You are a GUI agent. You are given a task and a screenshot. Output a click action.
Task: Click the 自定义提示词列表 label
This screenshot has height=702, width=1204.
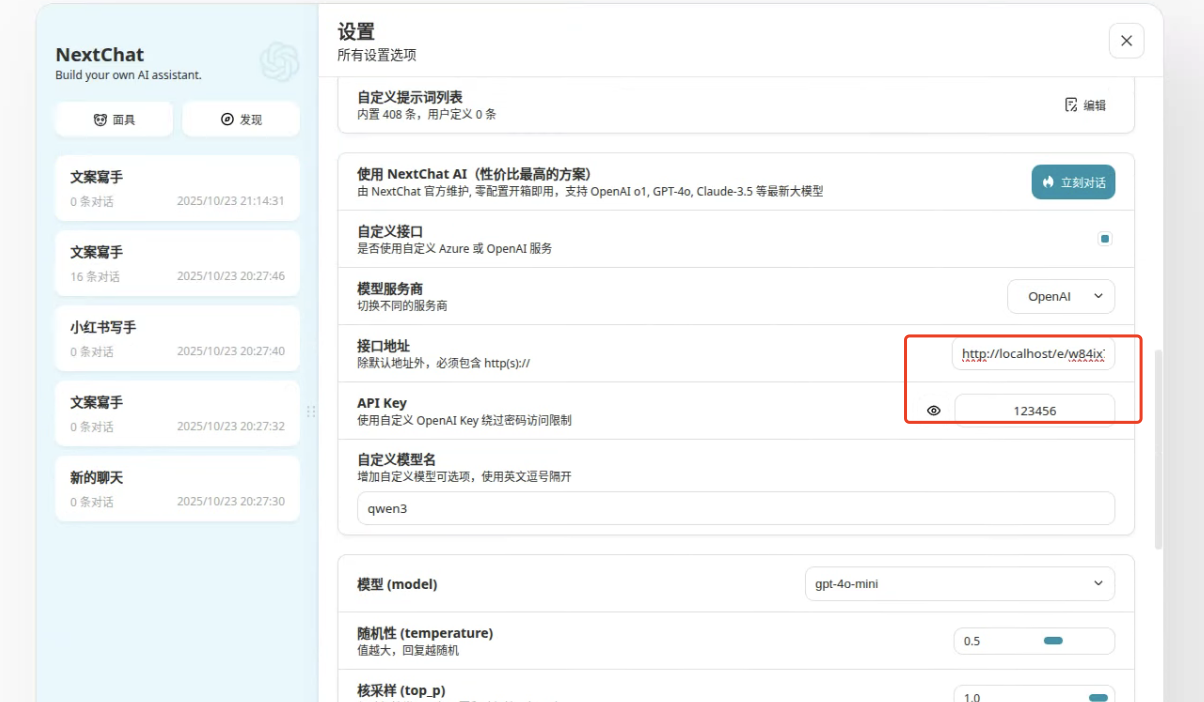click(x=410, y=97)
